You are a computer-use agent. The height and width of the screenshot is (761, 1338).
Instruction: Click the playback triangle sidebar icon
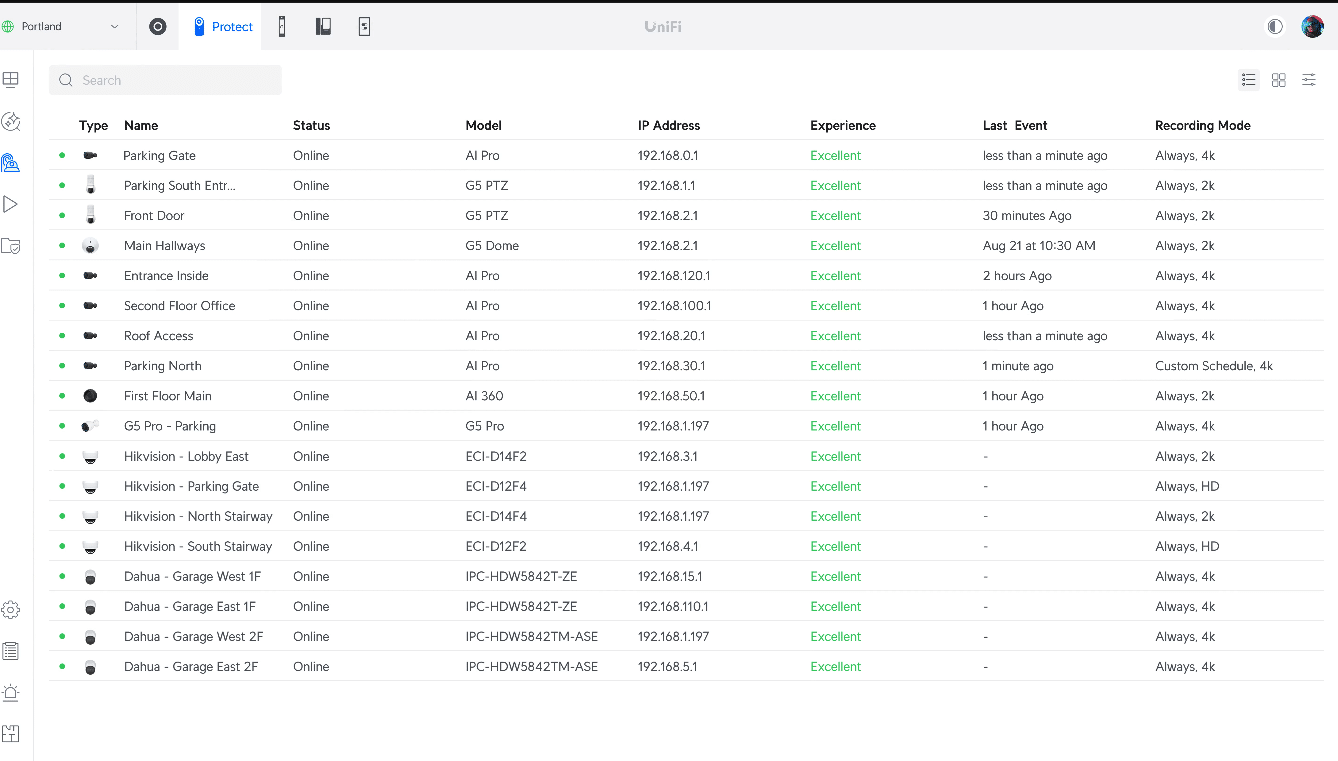tap(11, 204)
